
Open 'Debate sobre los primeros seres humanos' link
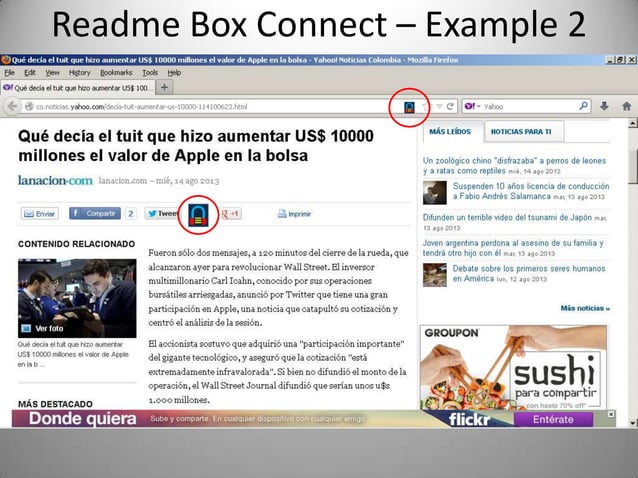529,273
